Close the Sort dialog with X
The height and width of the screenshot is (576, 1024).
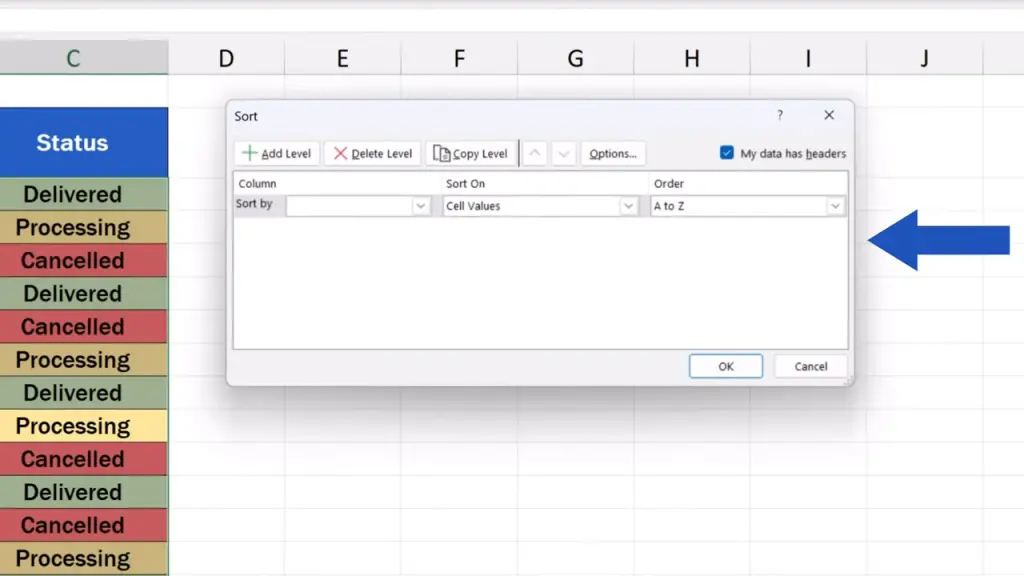click(829, 116)
